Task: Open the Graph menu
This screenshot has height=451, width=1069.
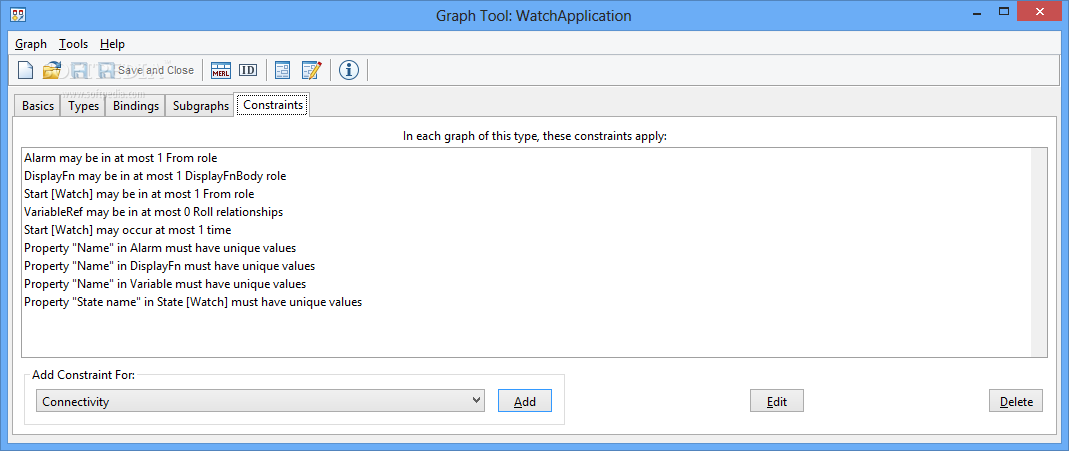Action: (x=31, y=44)
